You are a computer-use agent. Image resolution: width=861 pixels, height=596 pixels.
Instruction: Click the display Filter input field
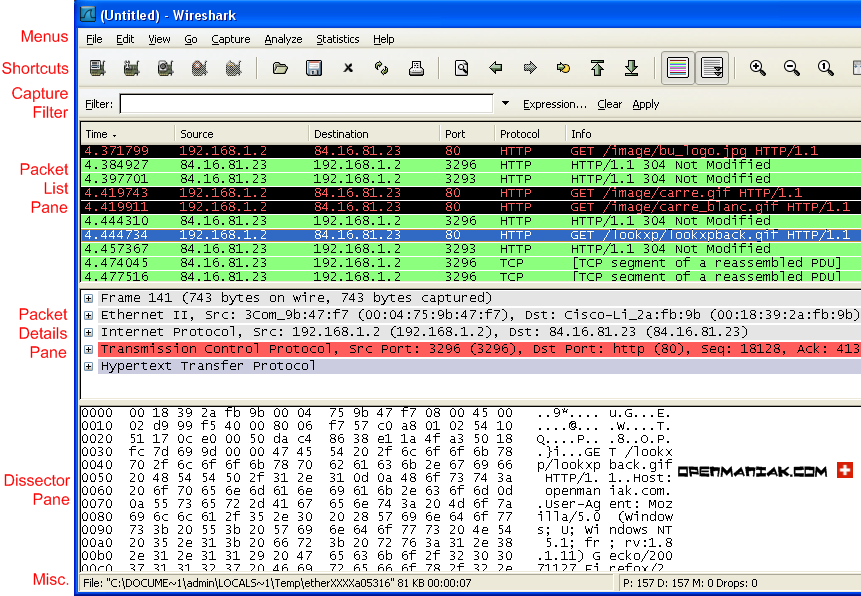click(x=306, y=104)
